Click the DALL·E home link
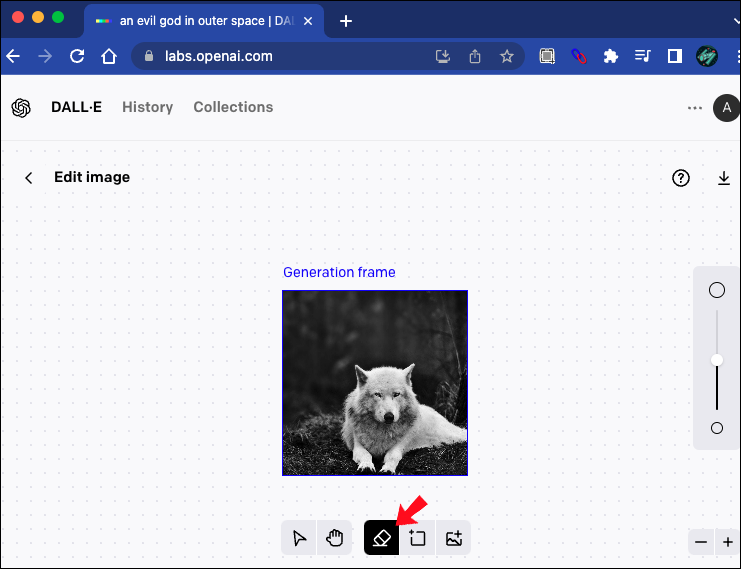The width and height of the screenshot is (741, 569). click(x=76, y=107)
